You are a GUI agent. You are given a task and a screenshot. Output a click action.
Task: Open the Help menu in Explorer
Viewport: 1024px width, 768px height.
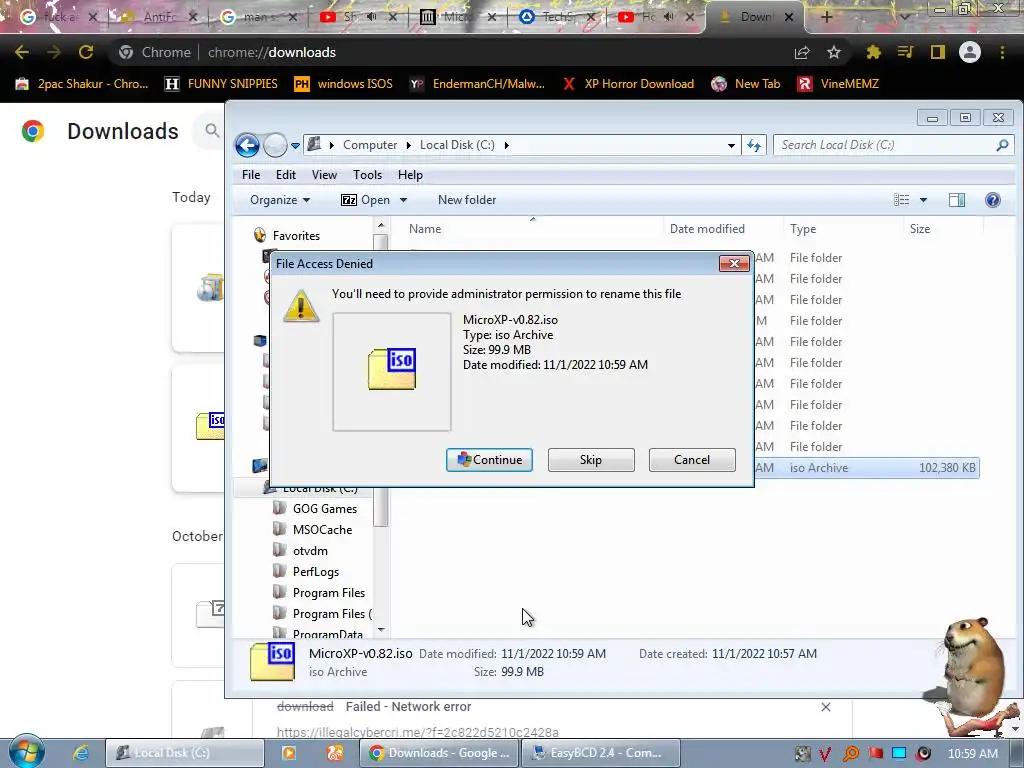click(x=410, y=175)
